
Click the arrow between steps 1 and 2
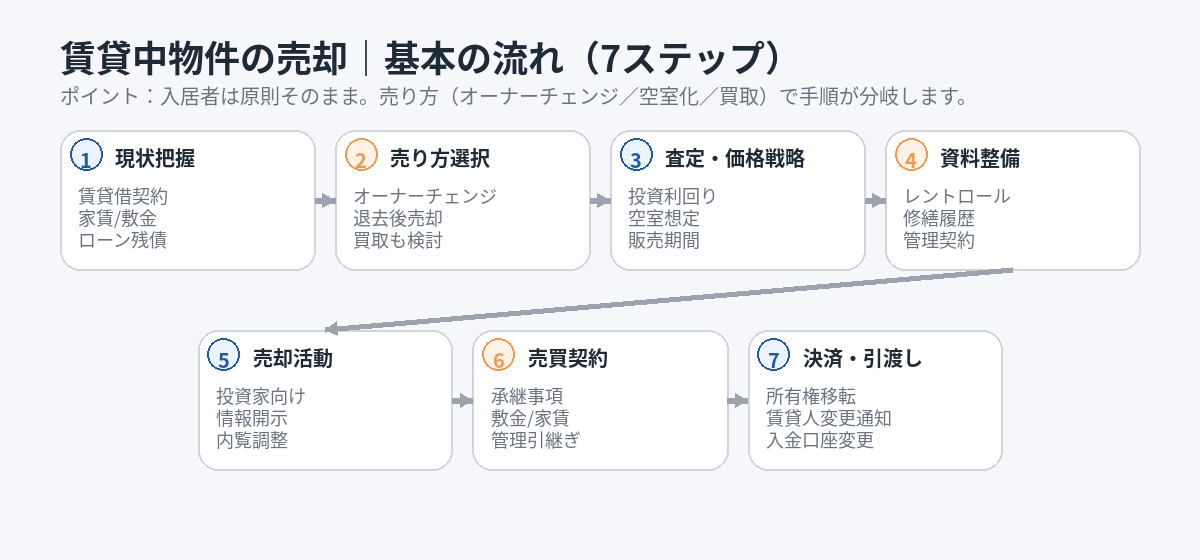(x=326, y=201)
